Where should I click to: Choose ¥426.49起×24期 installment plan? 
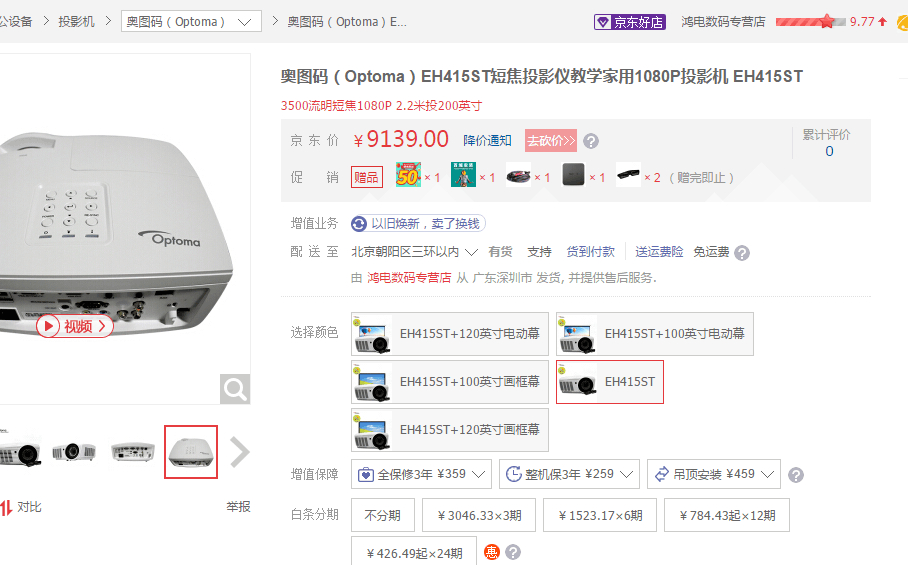(414, 551)
